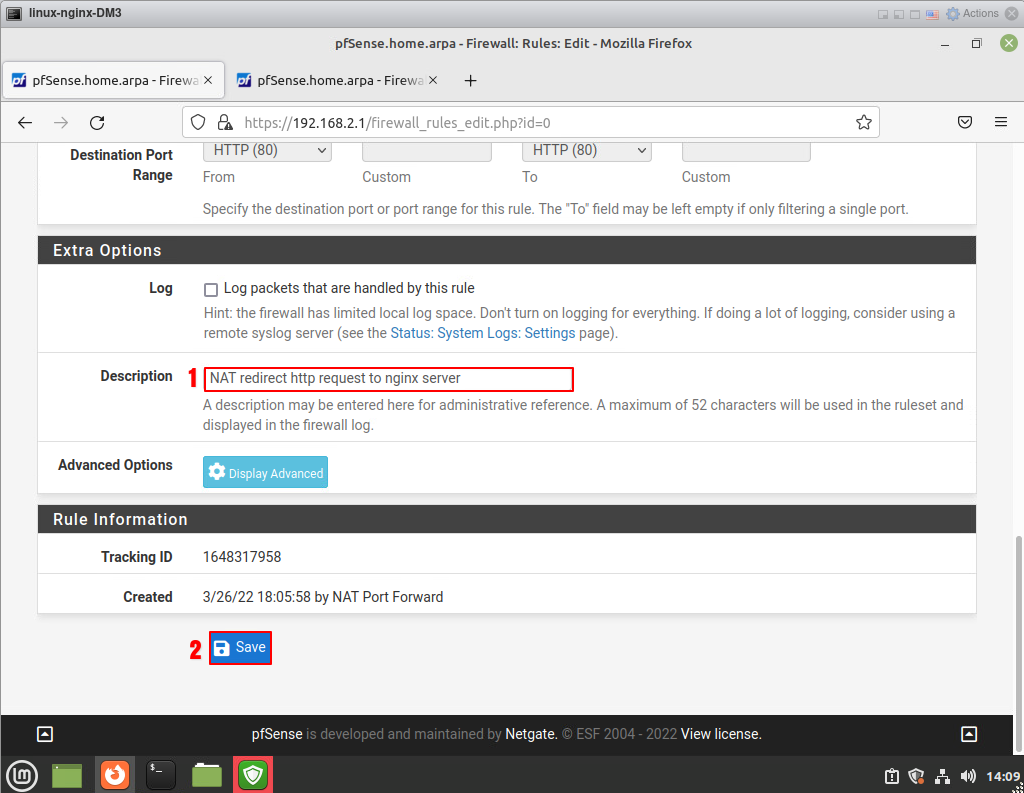Expand the Display Advanced options
Screen dimensions: 1024x793
coord(265,473)
